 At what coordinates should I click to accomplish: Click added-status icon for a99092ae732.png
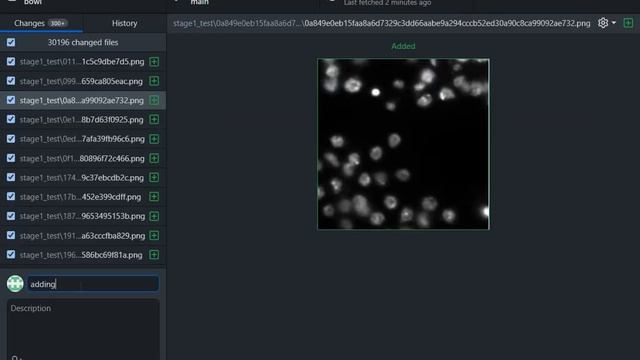[154, 100]
